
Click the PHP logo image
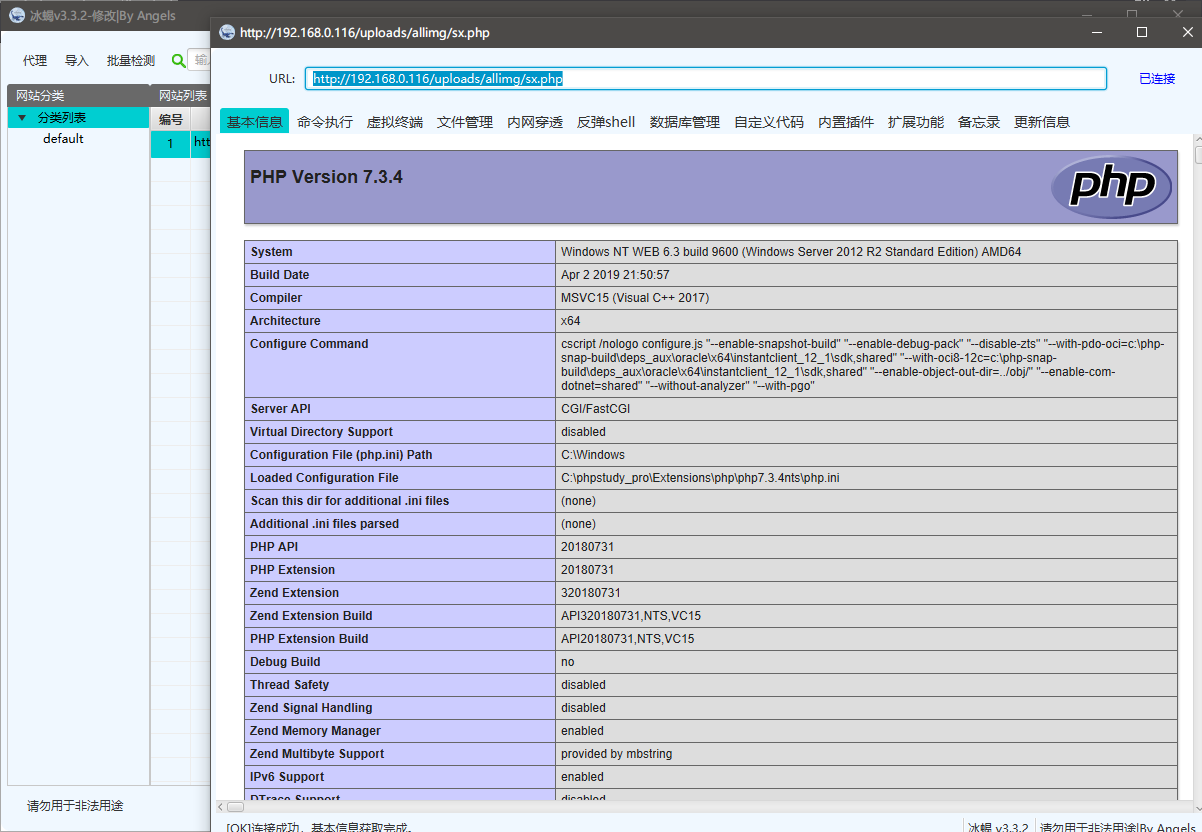point(1111,187)
